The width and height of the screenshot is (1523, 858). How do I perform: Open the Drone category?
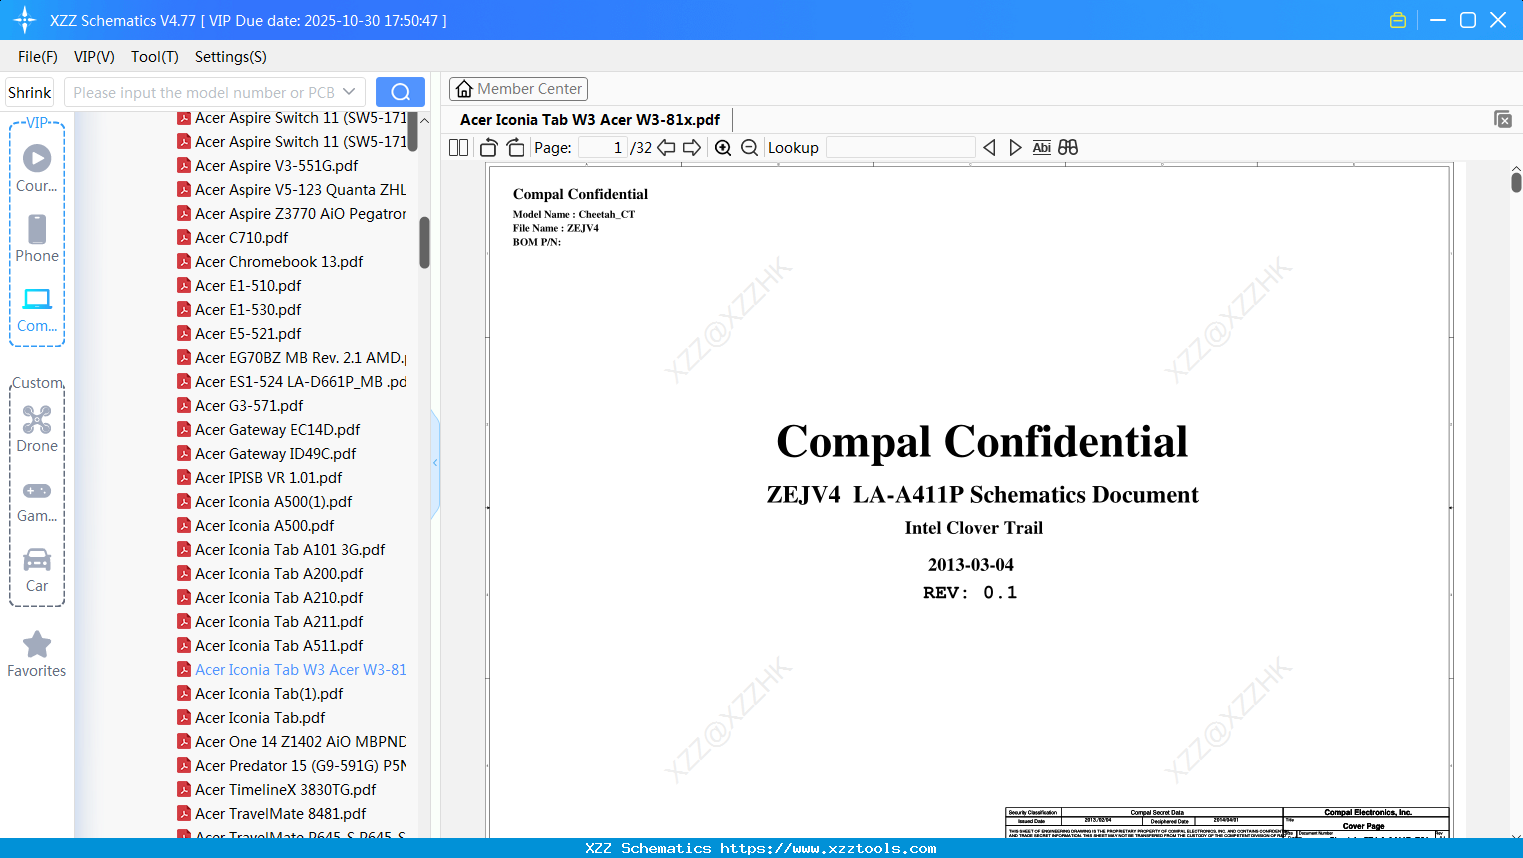coord(37,429)
